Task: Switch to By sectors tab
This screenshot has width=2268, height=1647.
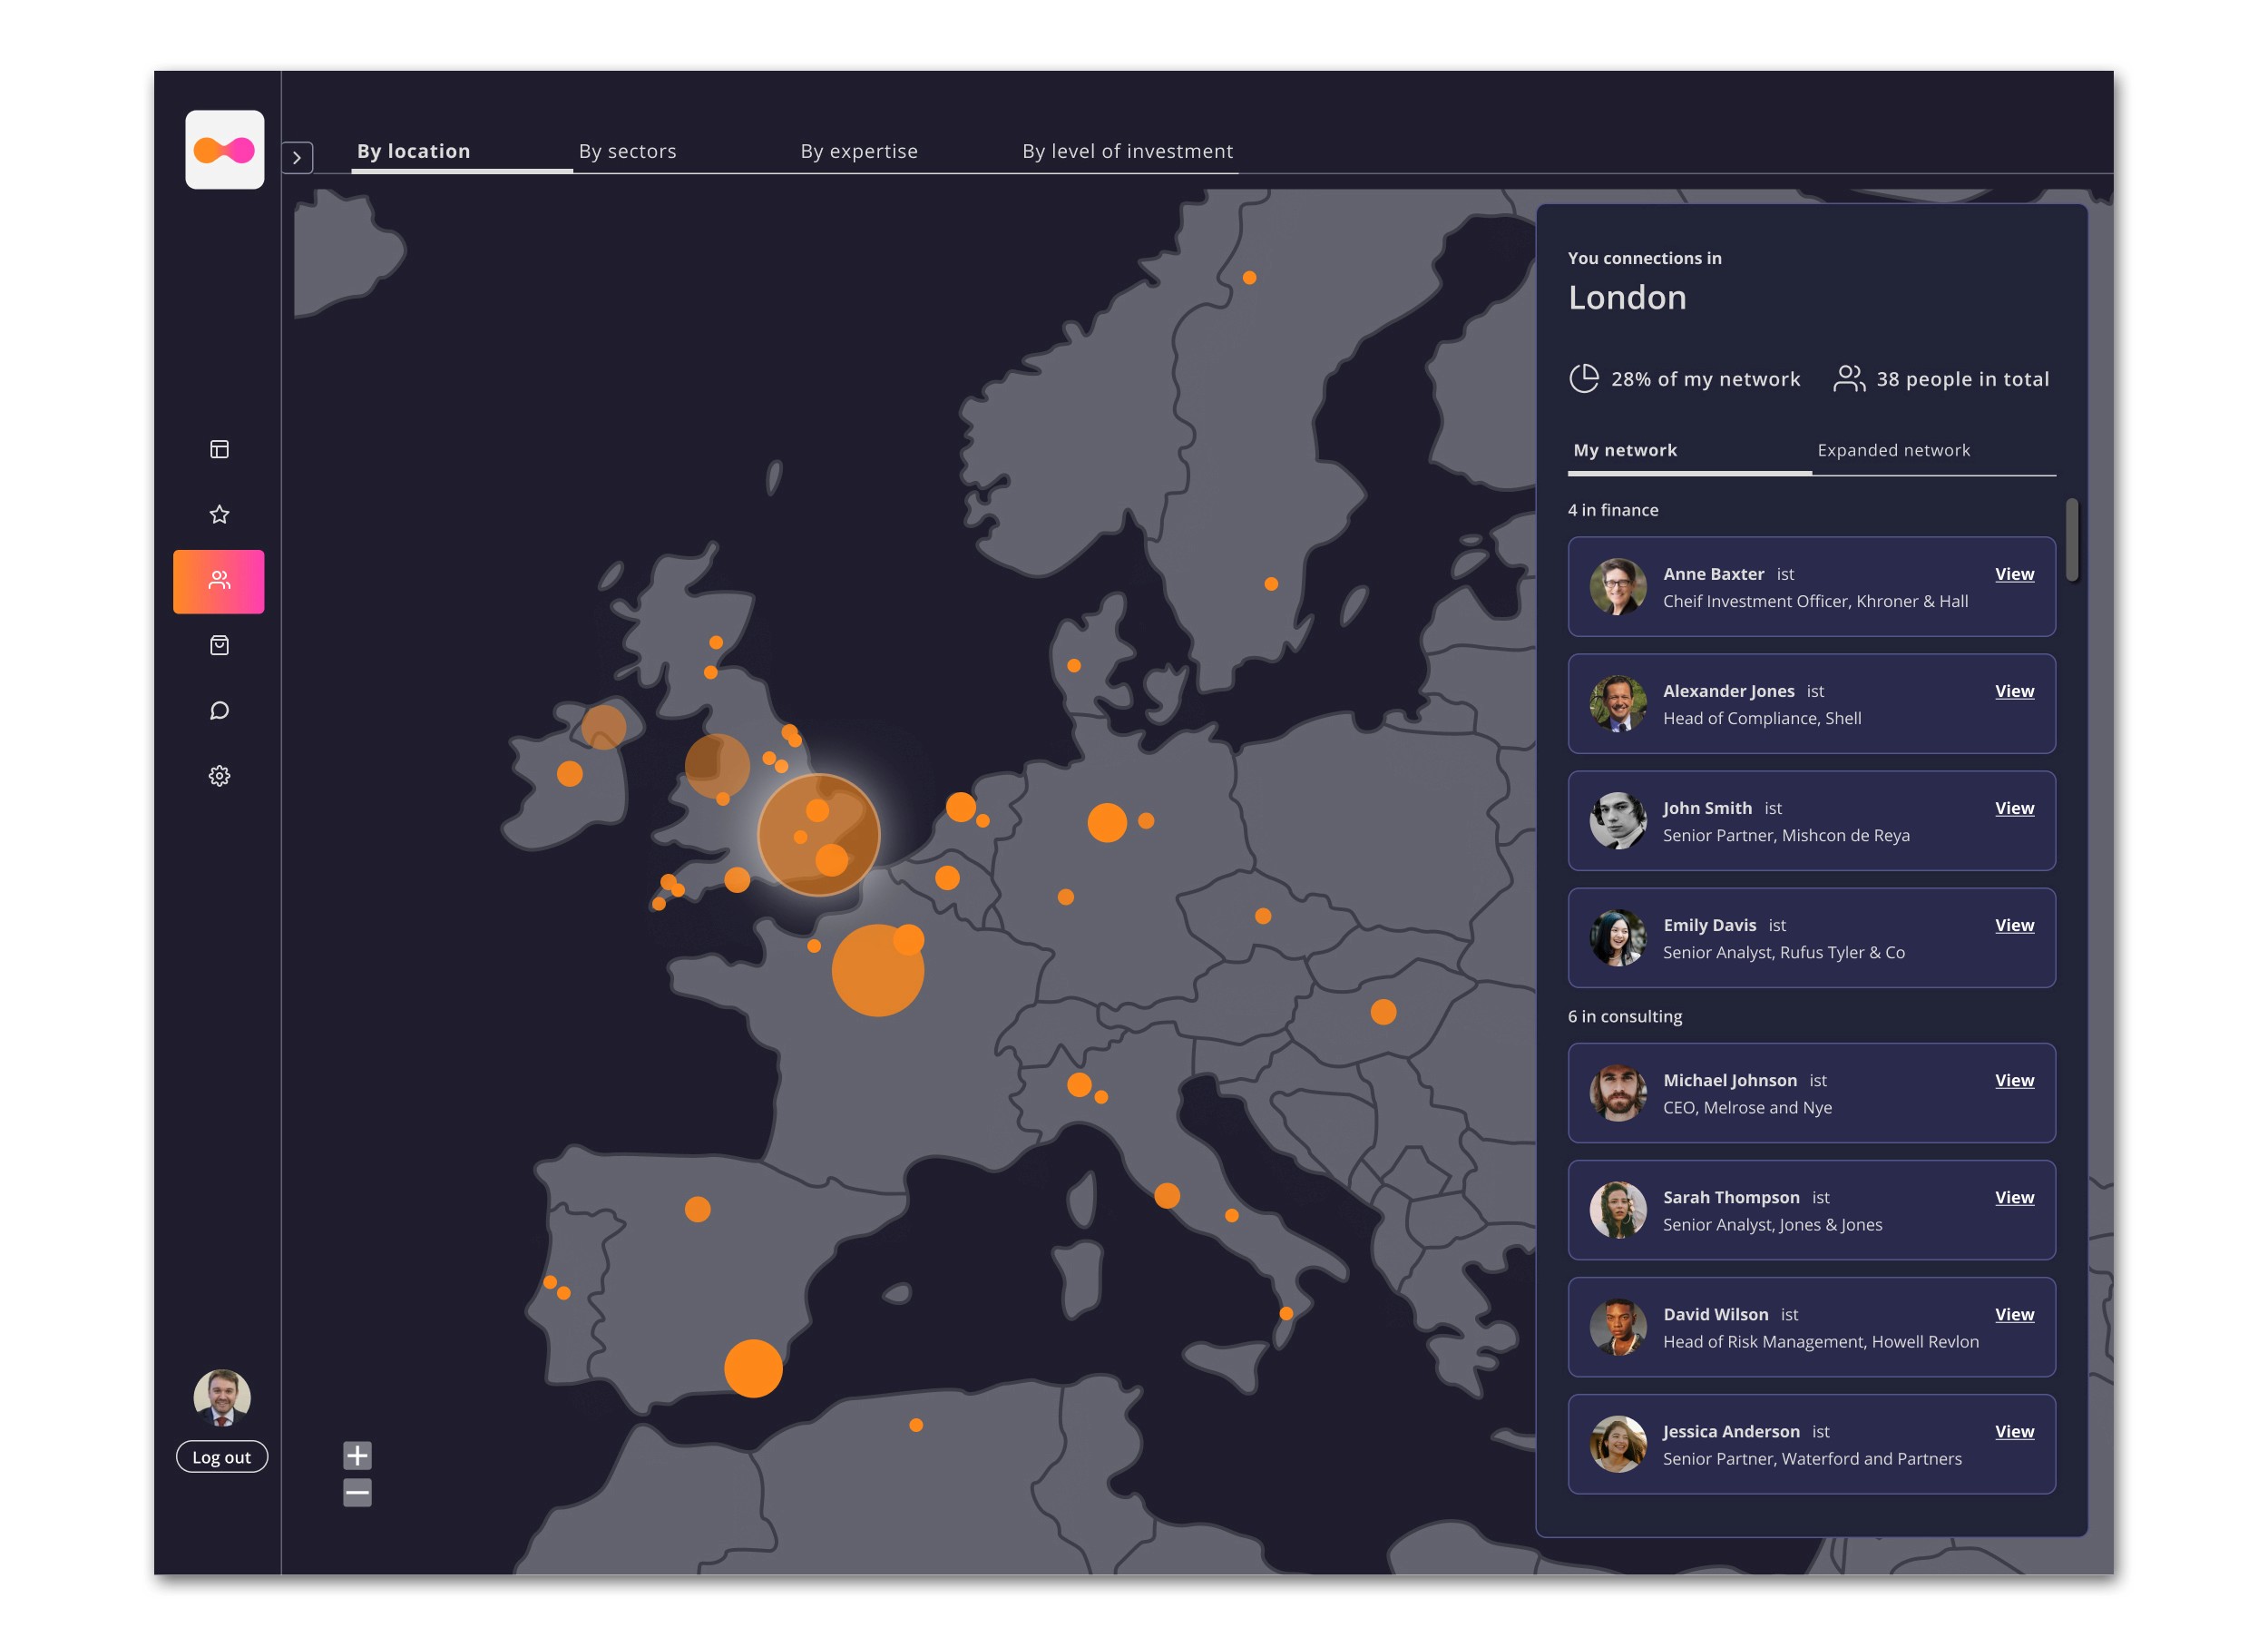Action: coord(627,151)
